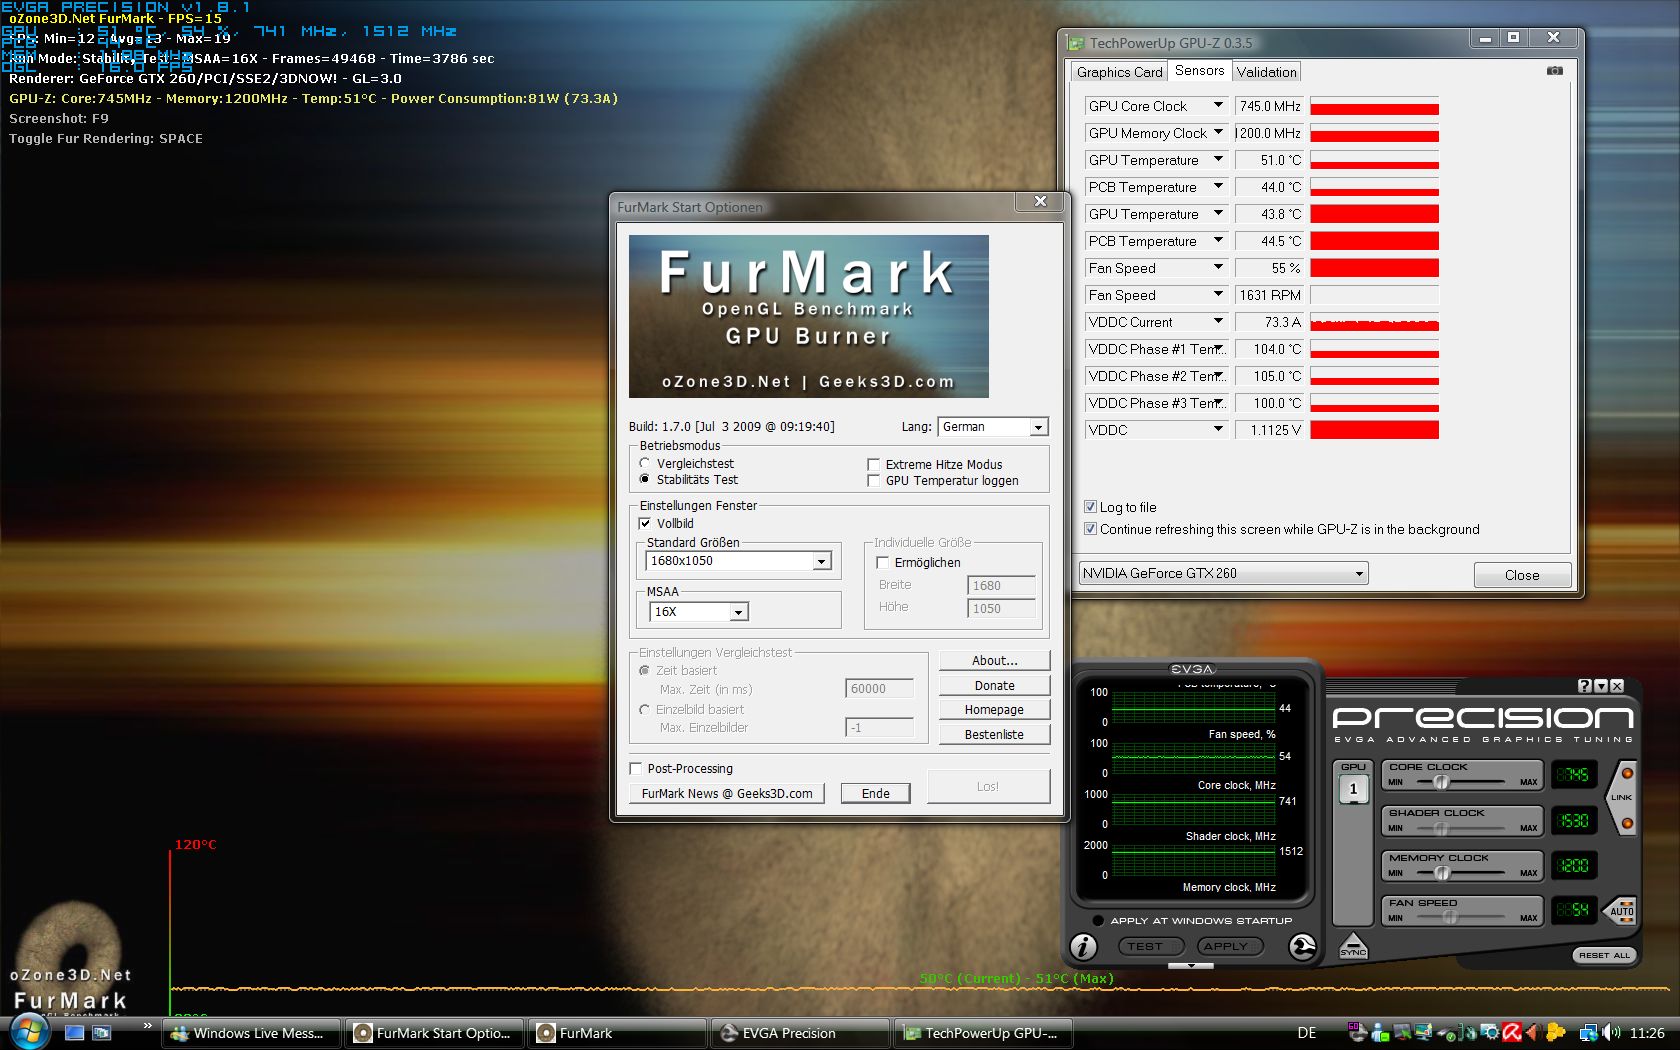Viewport: 1680px width, 1050px height.
Task: Click the FAN SPEED slider handle
Action: [1450, 917]
